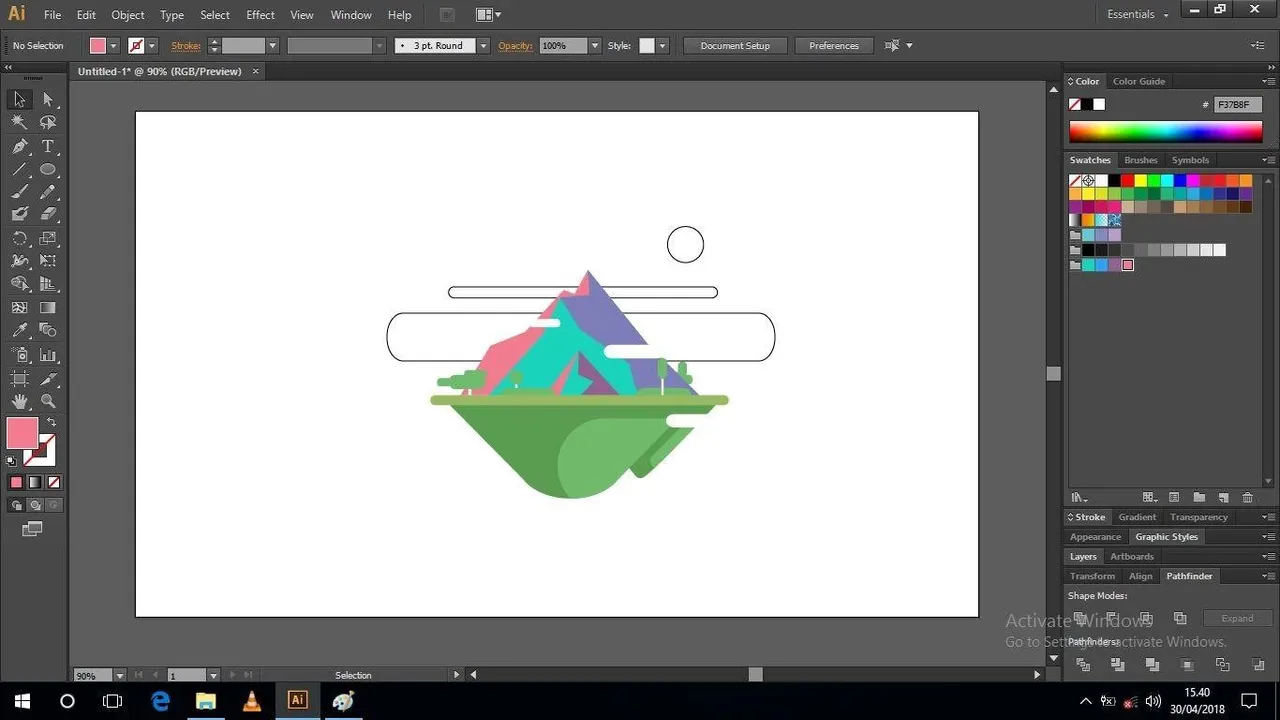Select the Eyedropper tool
This screenshot has width=1280, height=720.
coord(19,331)
